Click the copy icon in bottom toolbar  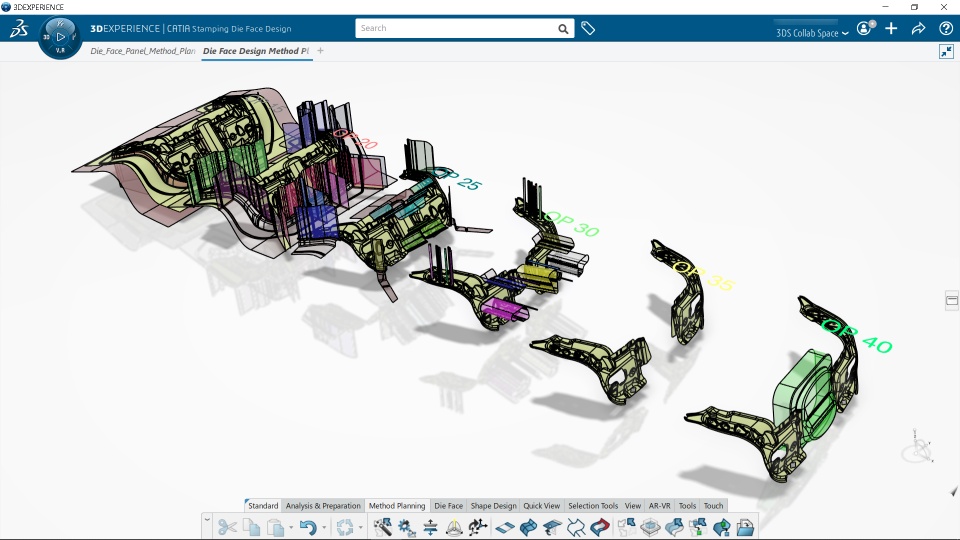251,527
